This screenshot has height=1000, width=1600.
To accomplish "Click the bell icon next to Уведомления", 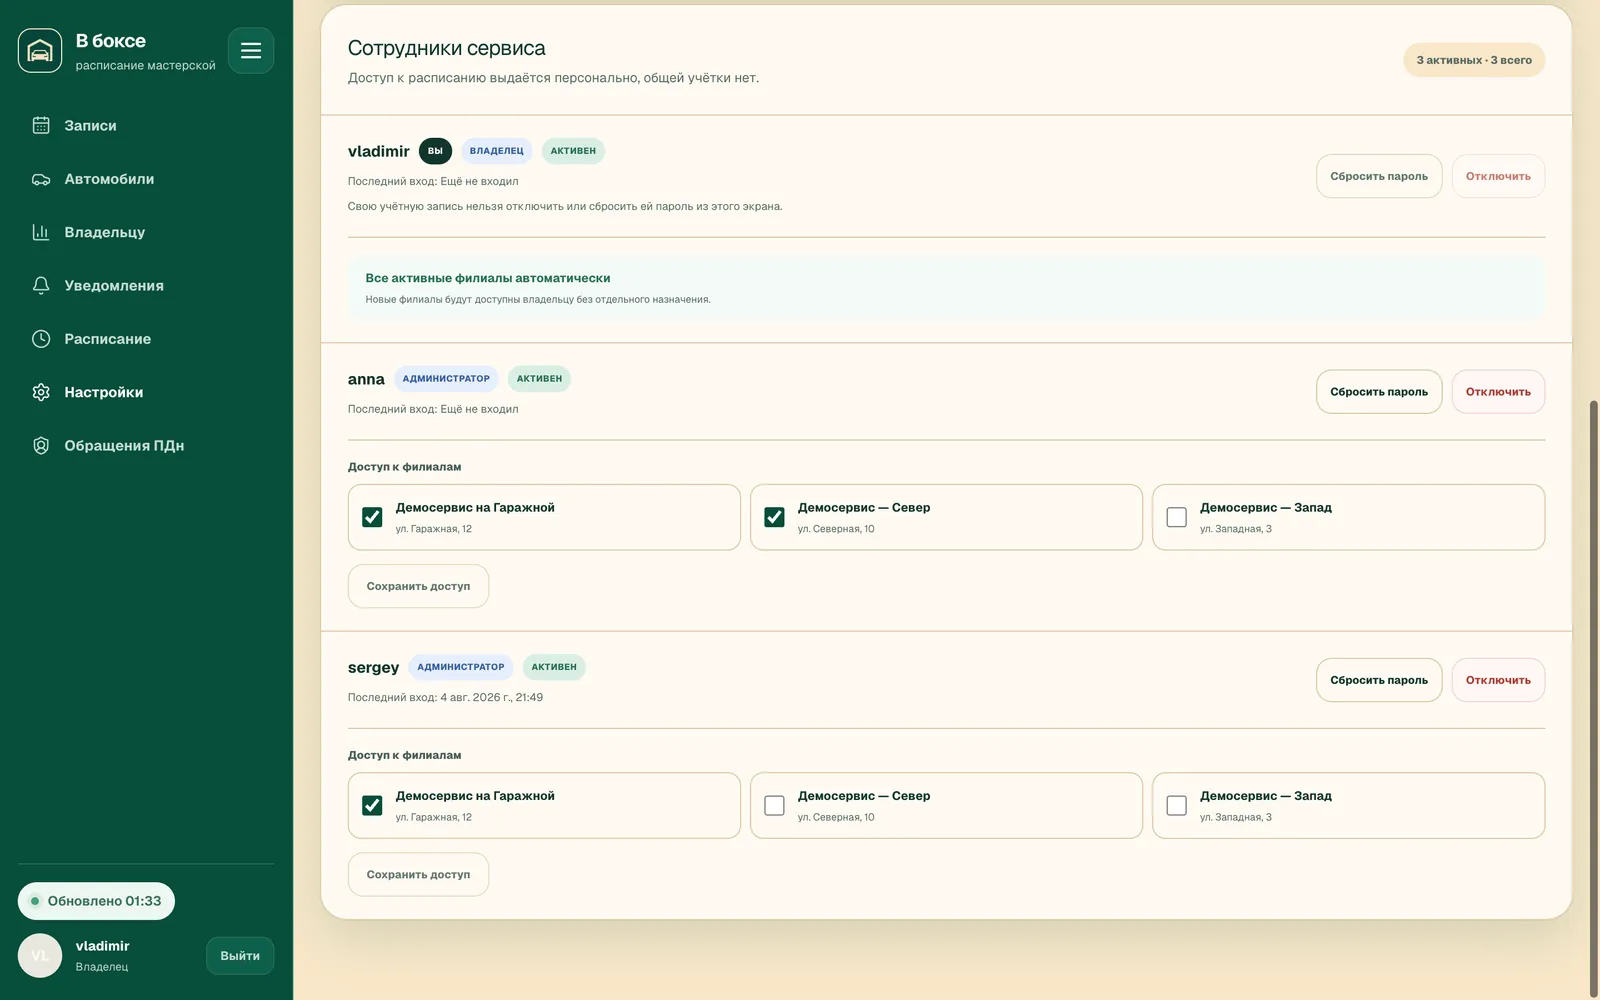I will (41, 285).
